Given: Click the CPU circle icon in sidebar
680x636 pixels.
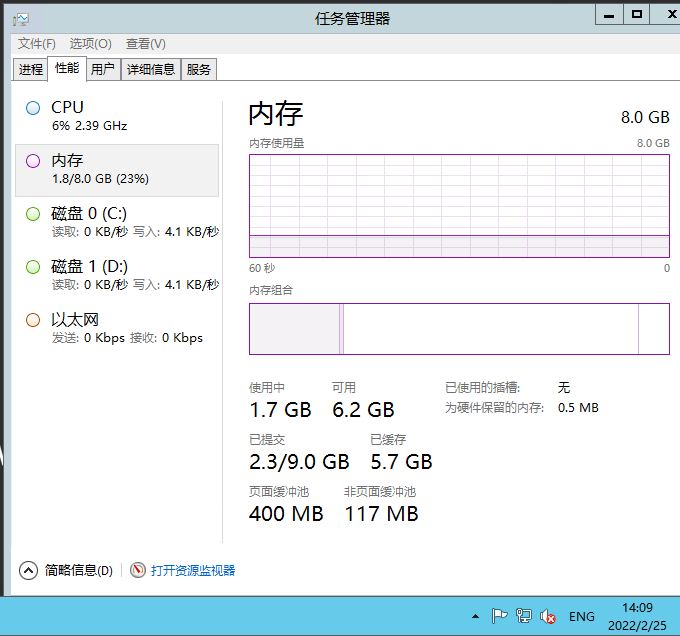Looking at the screenshot, I should [33, 108].
